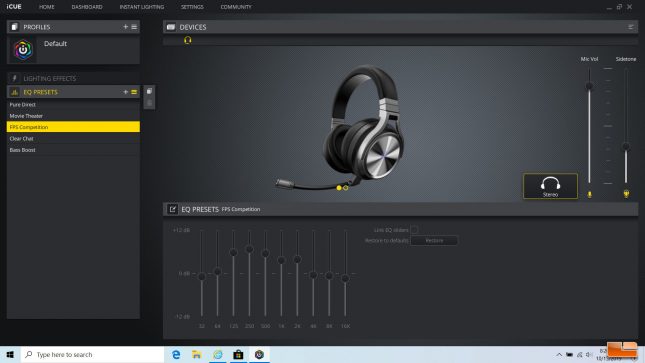Open the EQ Presets list menu
The height and width of the screenshot is (363, 645).
(x=134, y=92)
